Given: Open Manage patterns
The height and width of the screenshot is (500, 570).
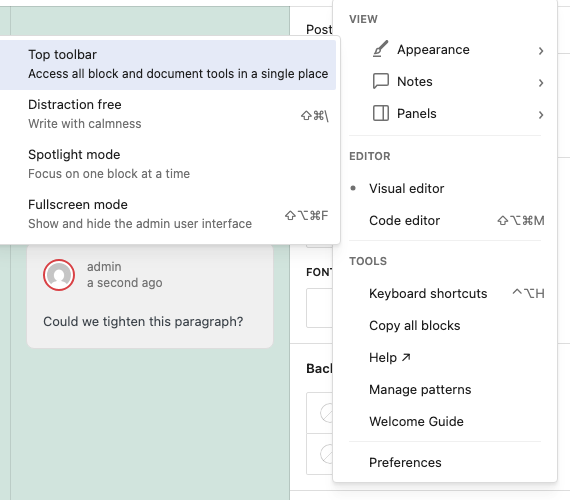Looking at the screenshot, I should 445,389.
